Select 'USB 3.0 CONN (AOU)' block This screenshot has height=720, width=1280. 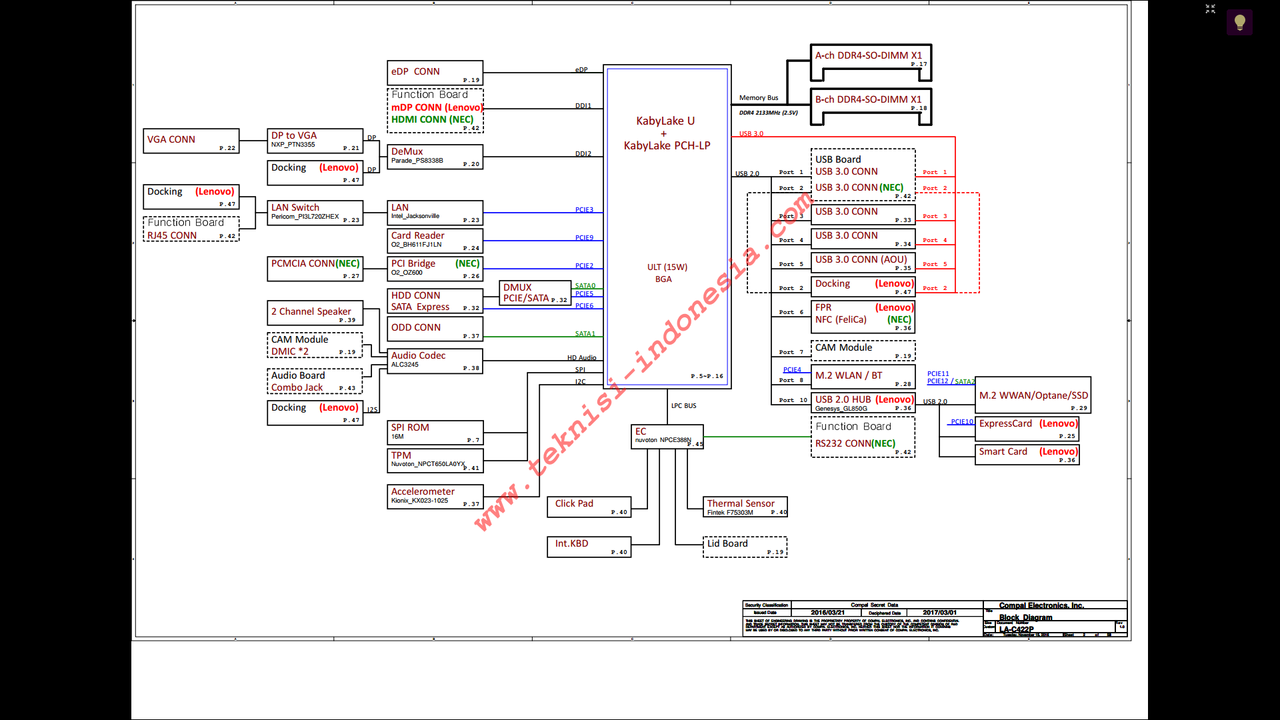[x=863, y=264]
